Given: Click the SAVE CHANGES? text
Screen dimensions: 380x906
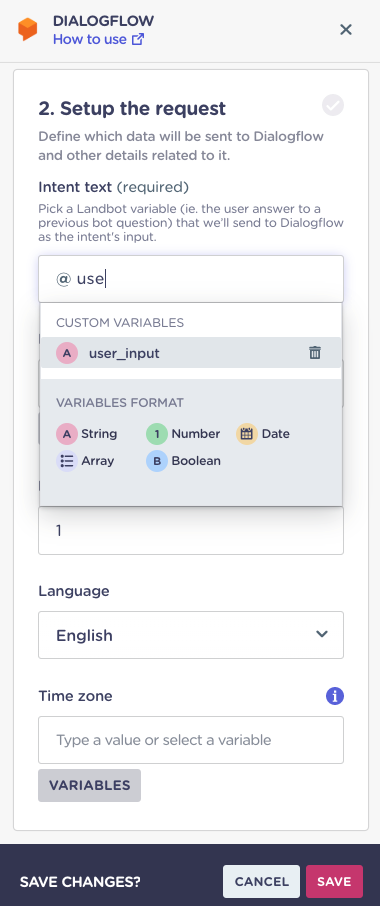Looking at the screenshot, I should click(x=80, y=882).
